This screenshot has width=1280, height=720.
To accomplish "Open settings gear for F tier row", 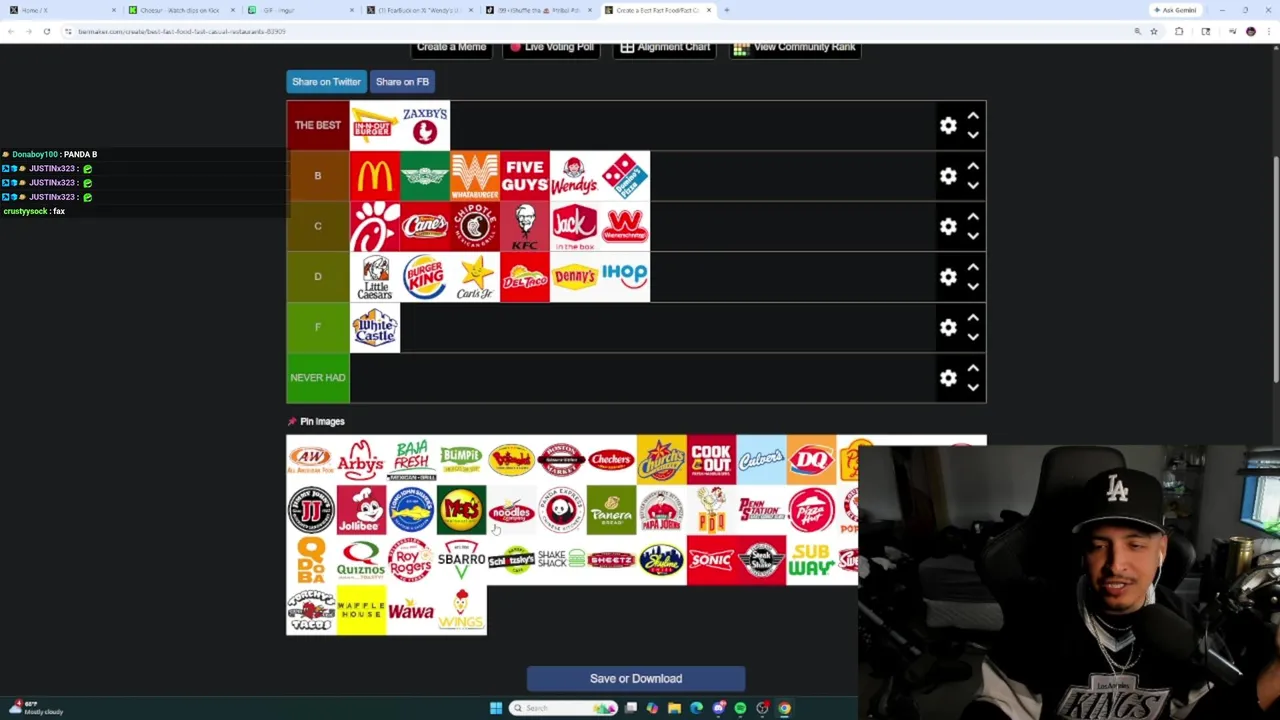I will click(x=948, y=328).
